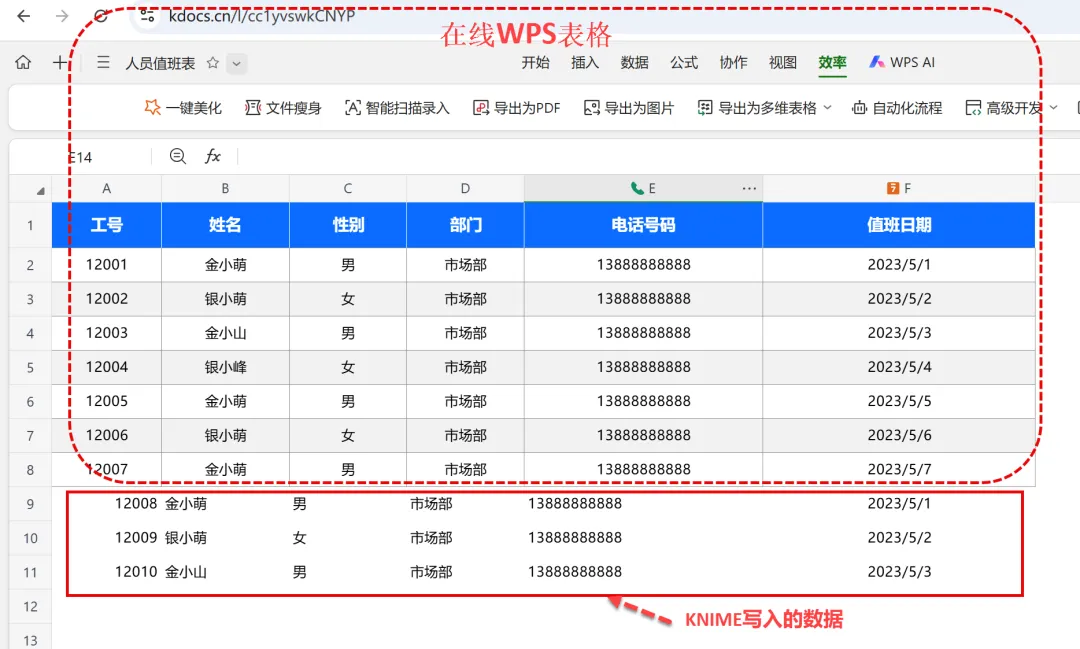Go to the WPS home icon
Screen dimensions: 1080x649
[x=23, y=63]
